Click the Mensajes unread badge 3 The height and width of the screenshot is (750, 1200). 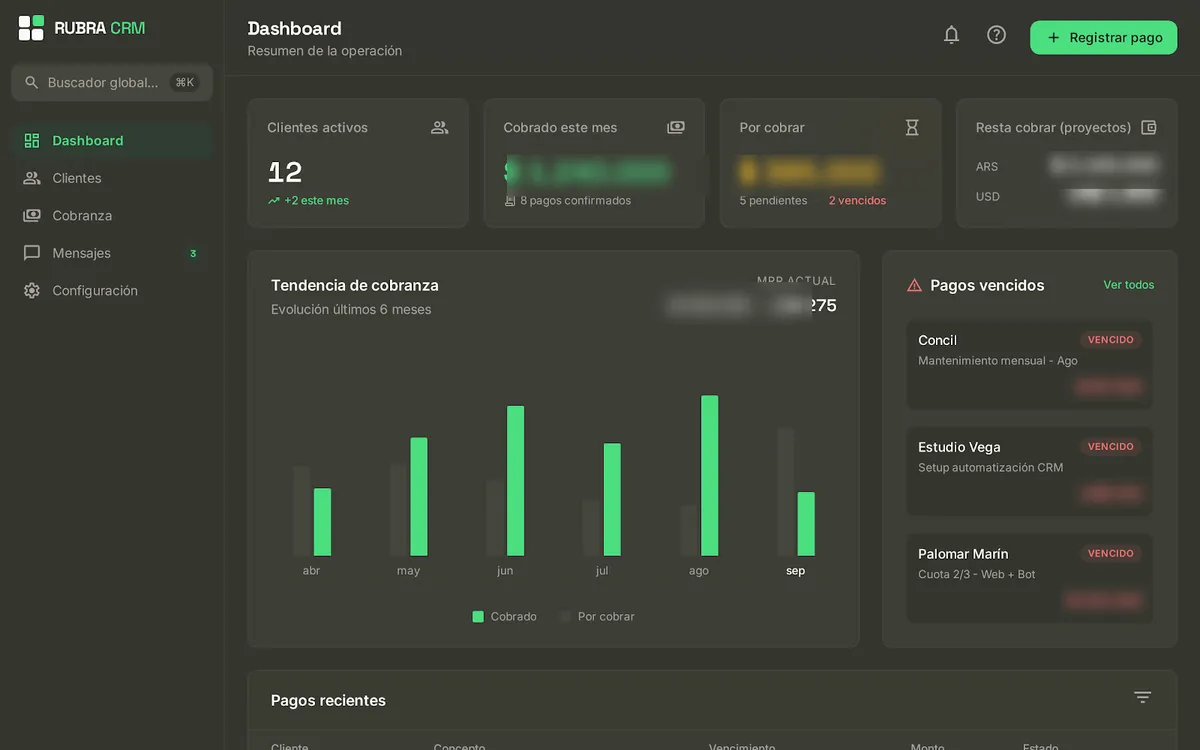[193, 254]
